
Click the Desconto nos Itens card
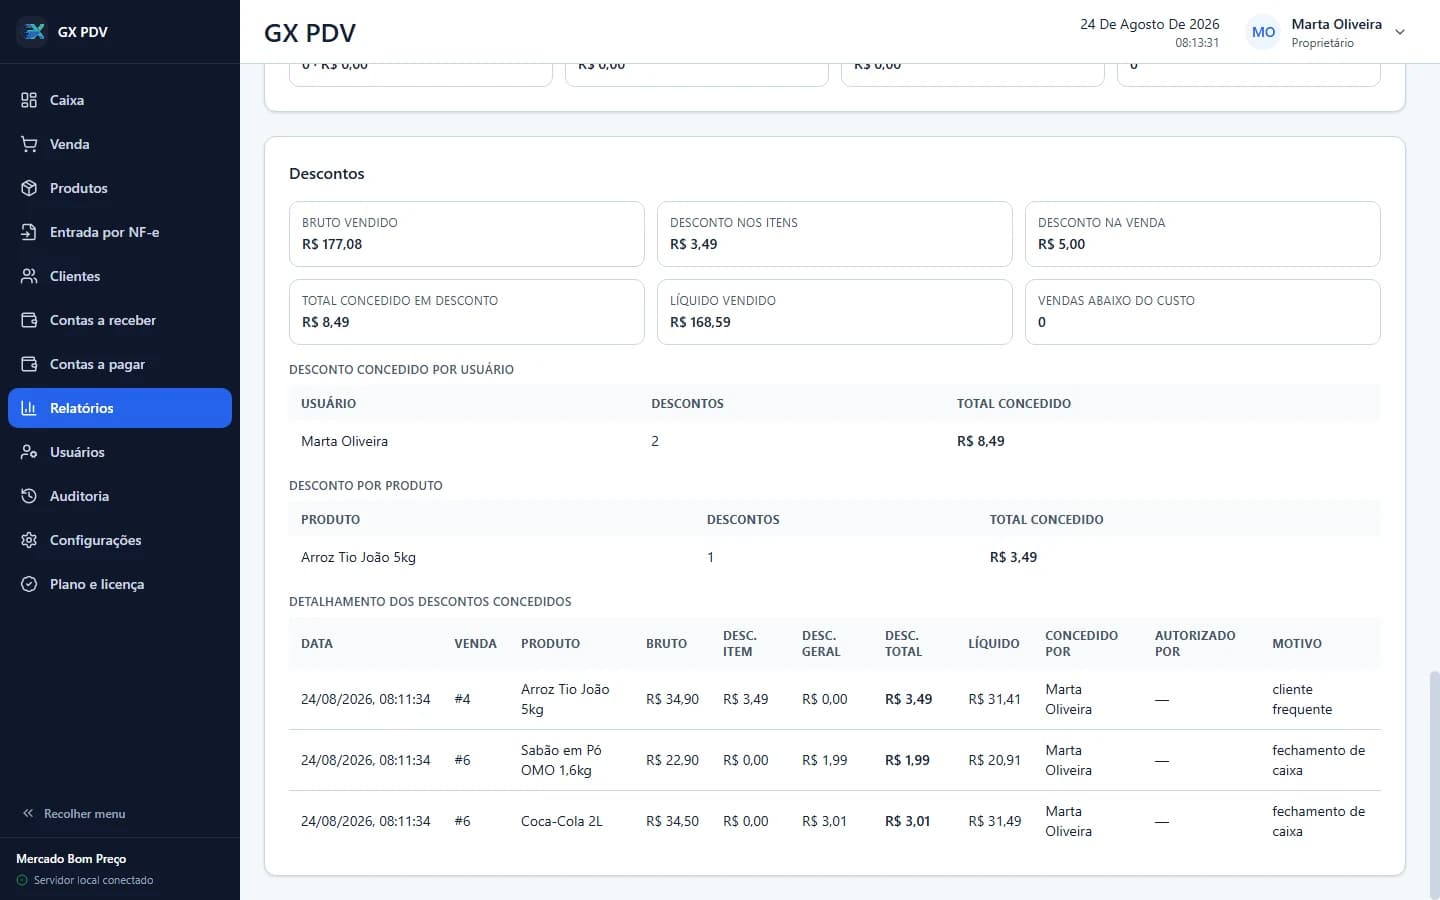pyautogui.click(x=834, y=234)
